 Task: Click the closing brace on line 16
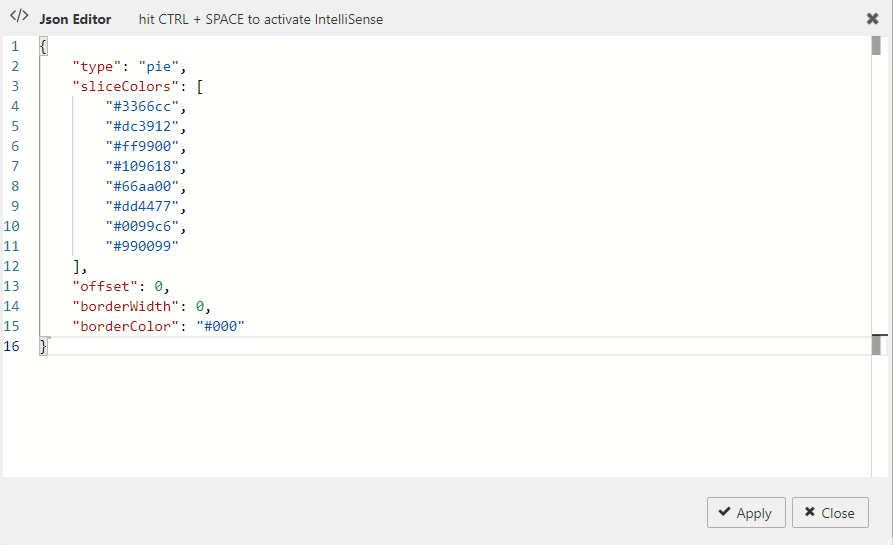tap(43, 346)
